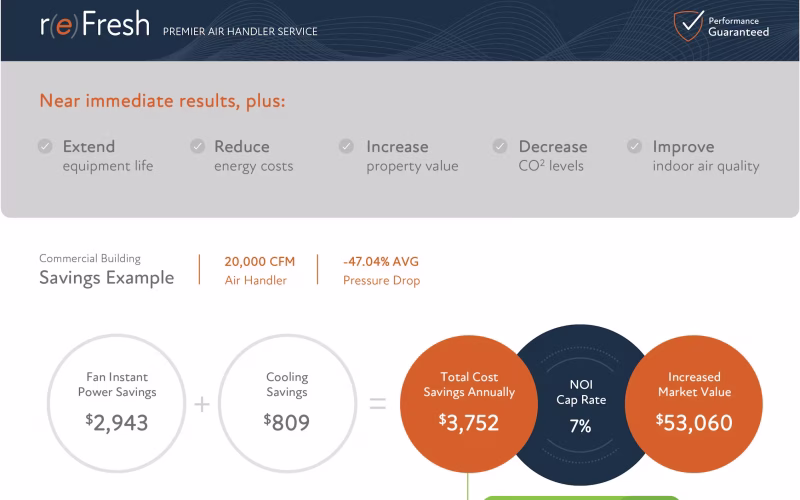
Task: Click the checkmark icon beside Reduce
Action: pos(197,146)
